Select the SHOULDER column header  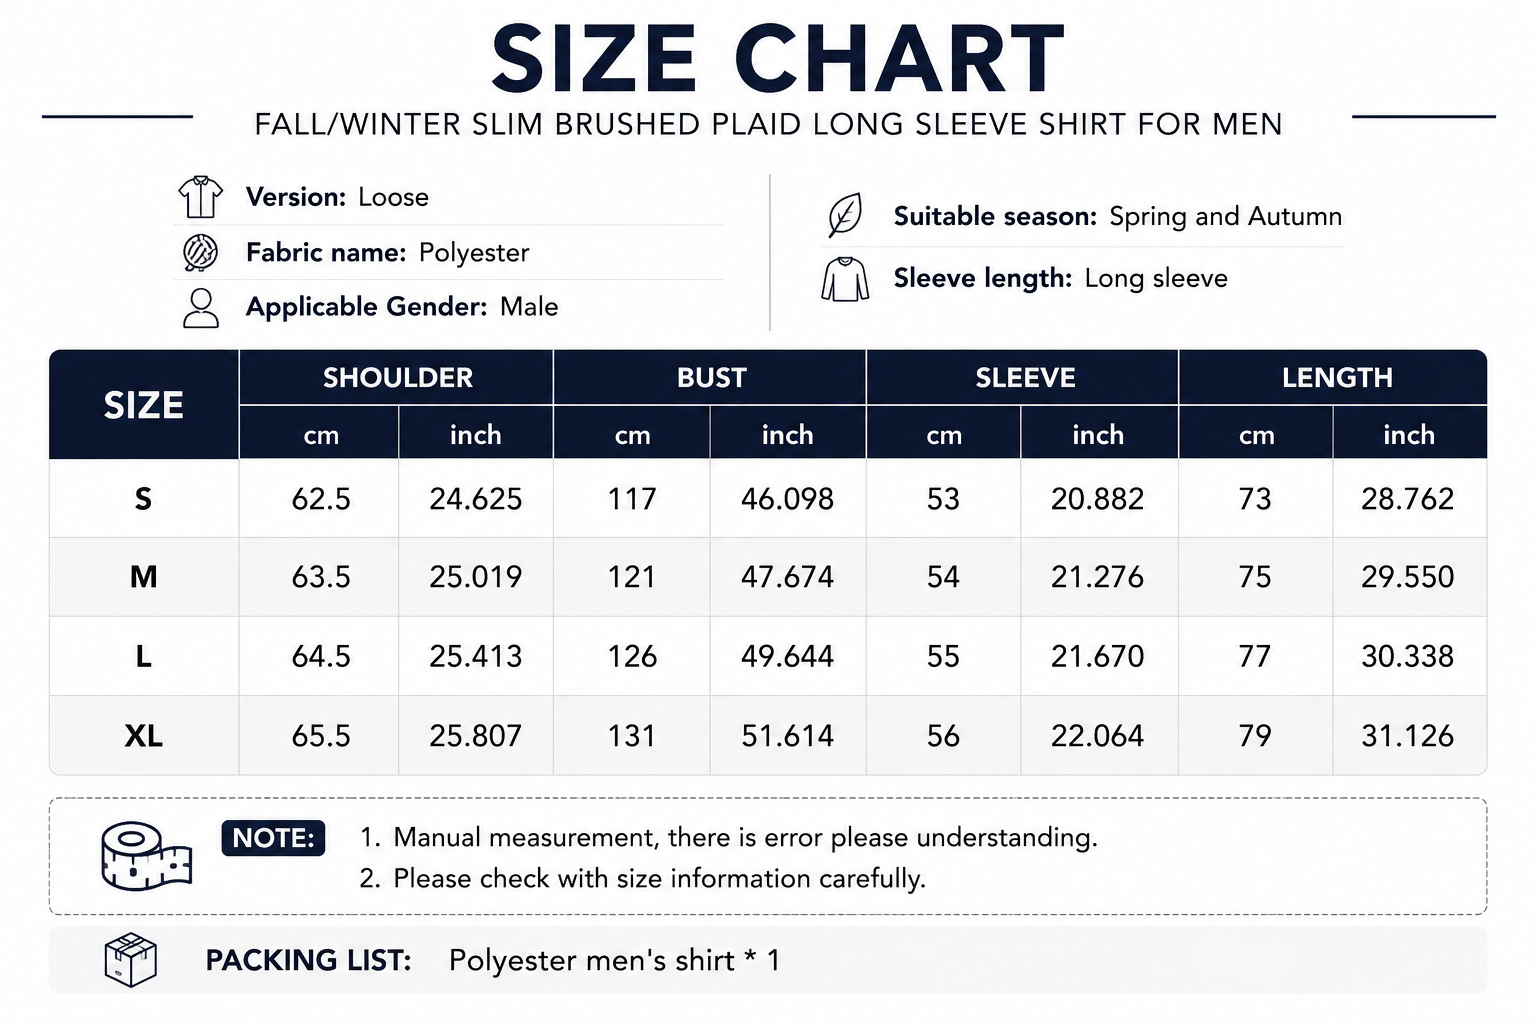(397, 378)
